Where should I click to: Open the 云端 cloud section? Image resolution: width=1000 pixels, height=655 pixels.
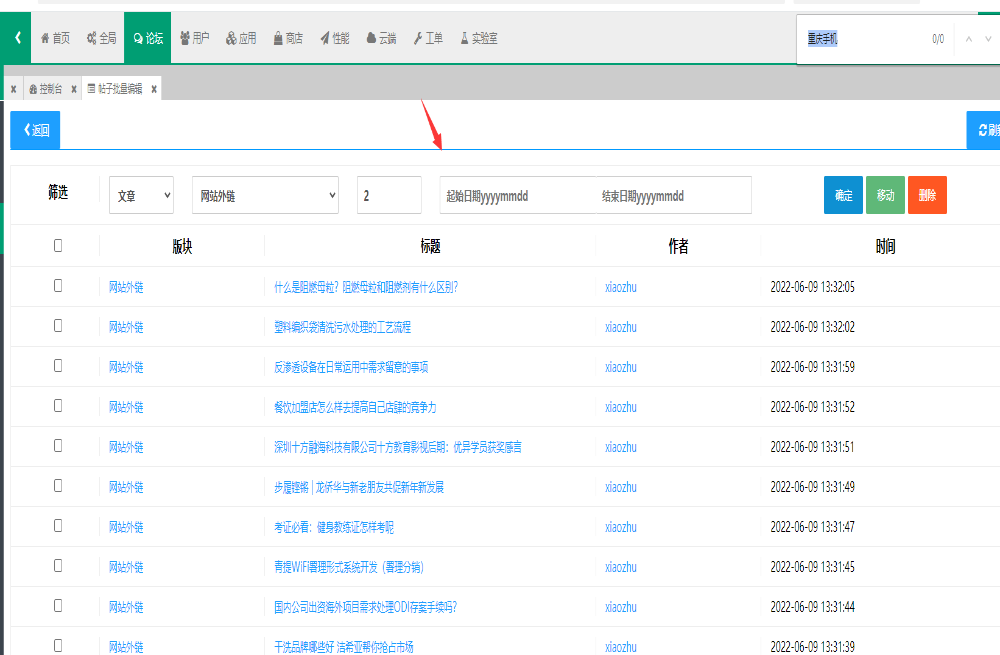tap(381, 39)
